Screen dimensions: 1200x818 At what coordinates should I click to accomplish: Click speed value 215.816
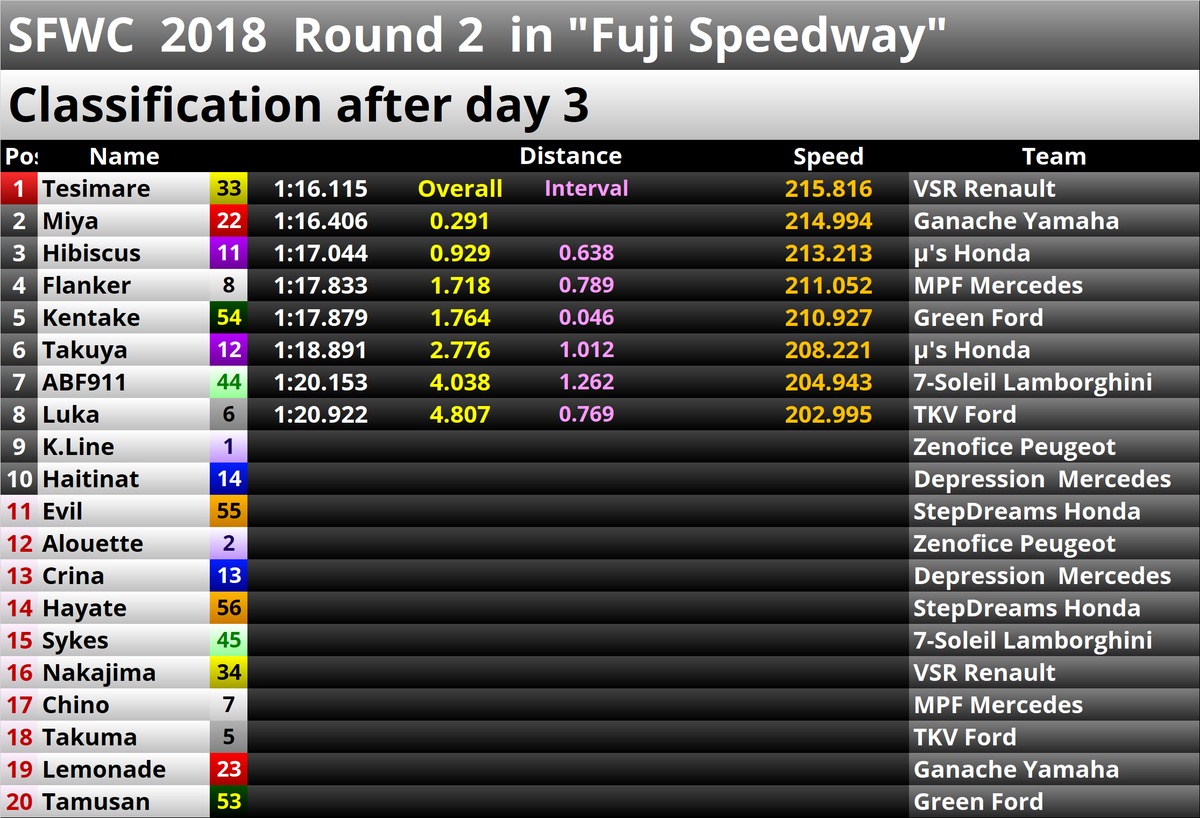(828, 188)
